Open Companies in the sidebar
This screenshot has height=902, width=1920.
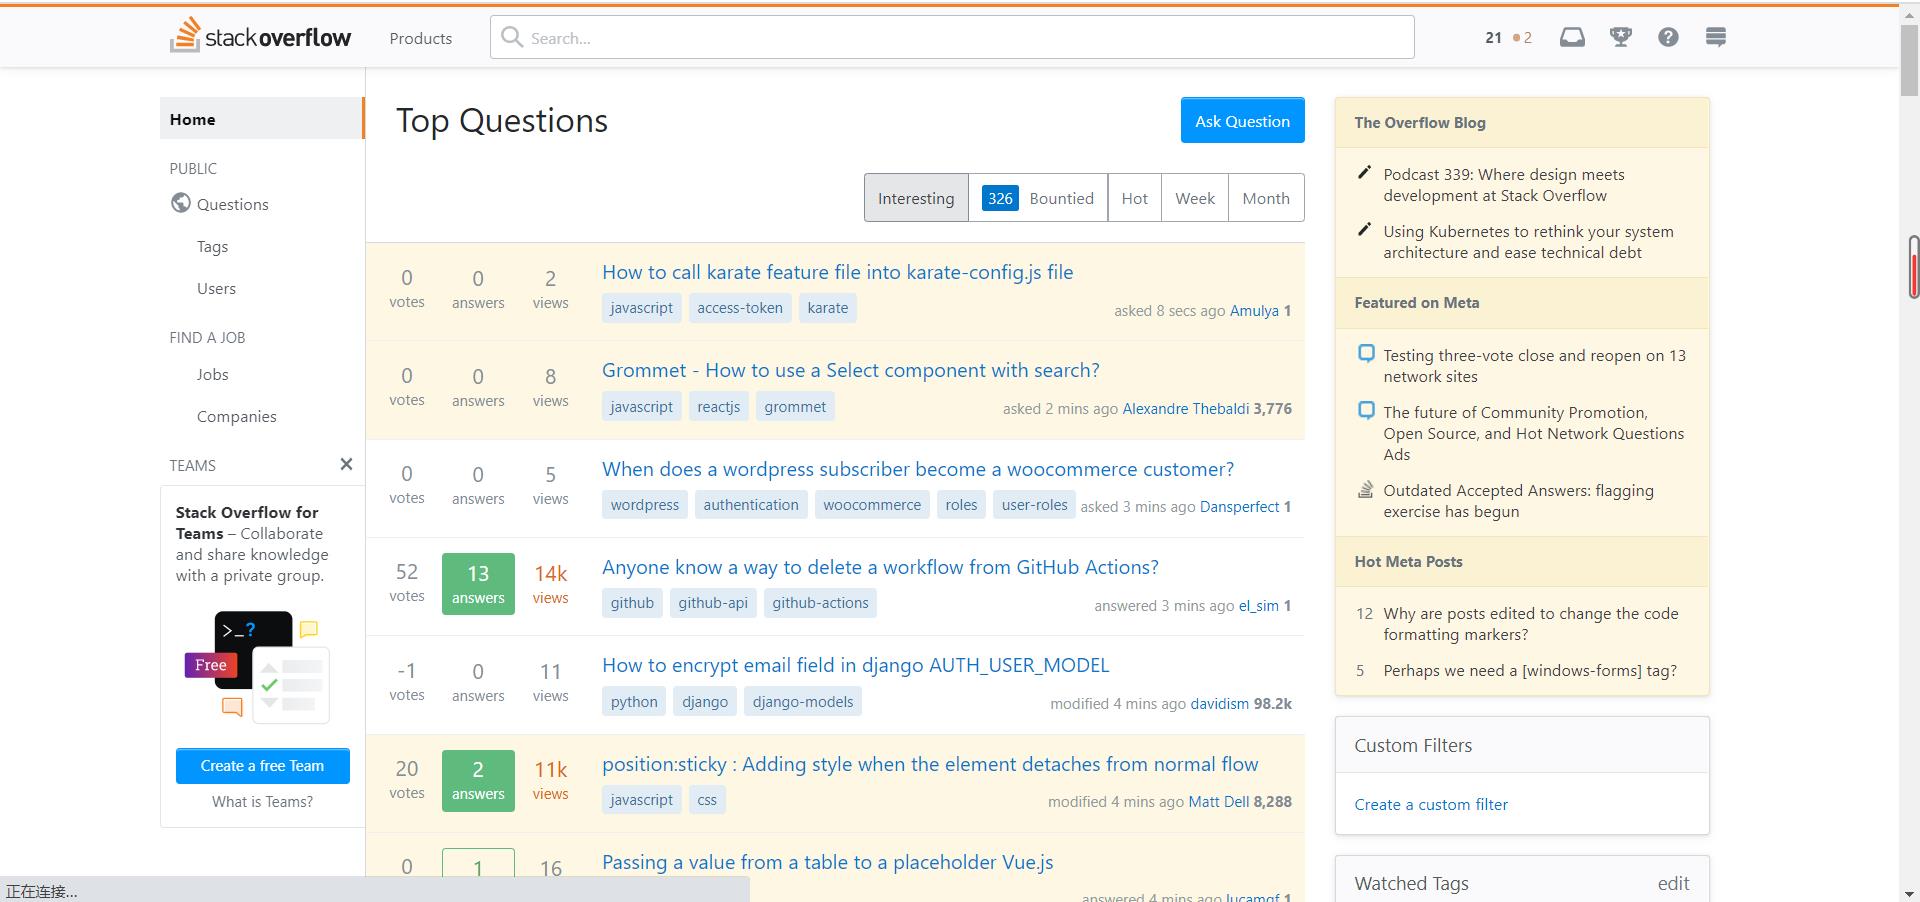tap(236, 416)
